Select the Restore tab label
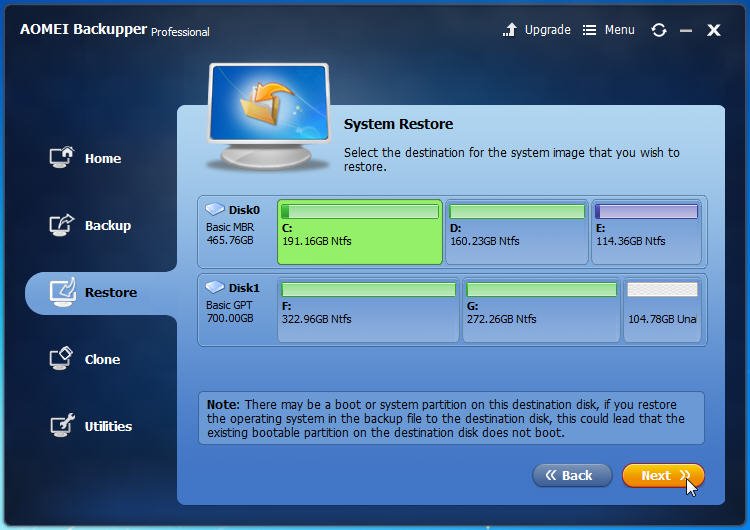Viewport: 750px width, 530px height. 111,292
